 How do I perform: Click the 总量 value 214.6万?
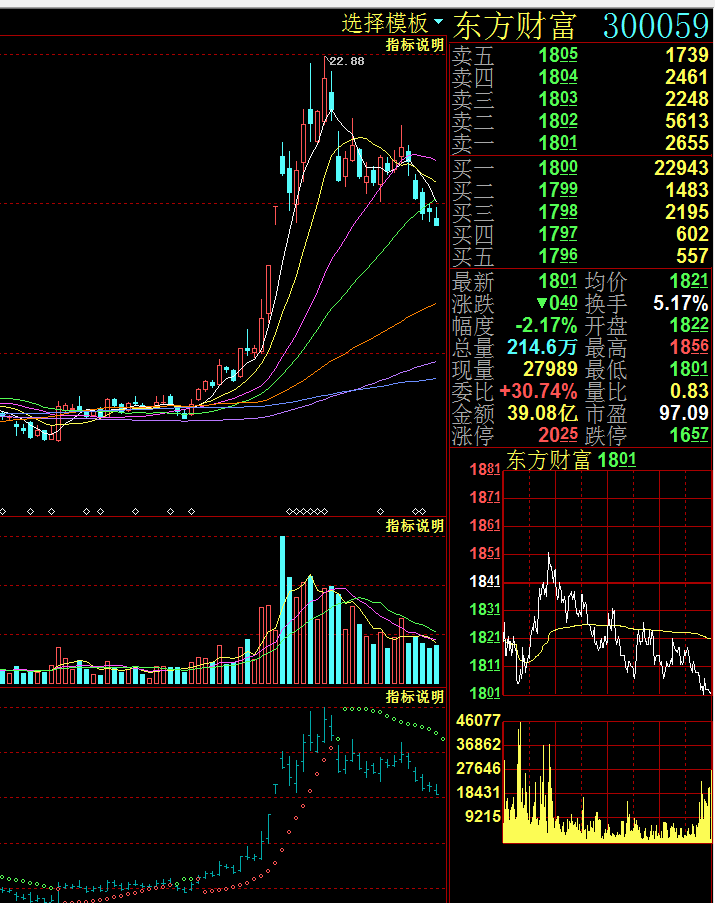point(542,347)
